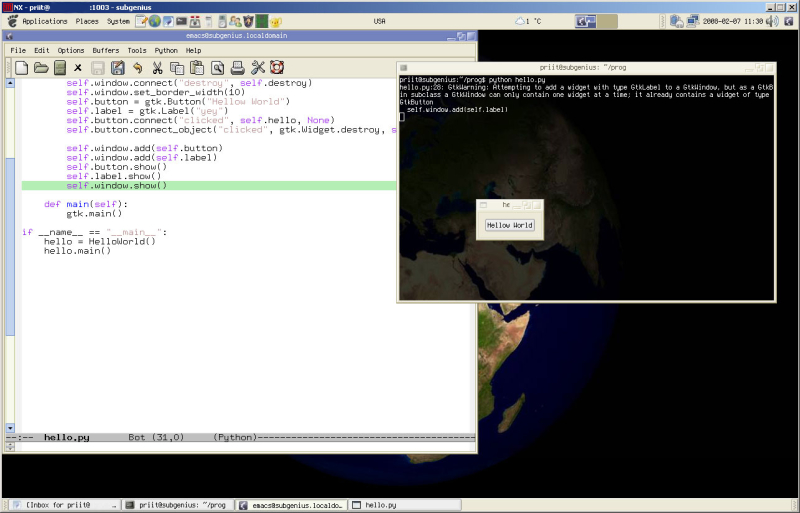Switch to hello.py taskbar entry
The image size is (800, 513).
coord(406,505)
